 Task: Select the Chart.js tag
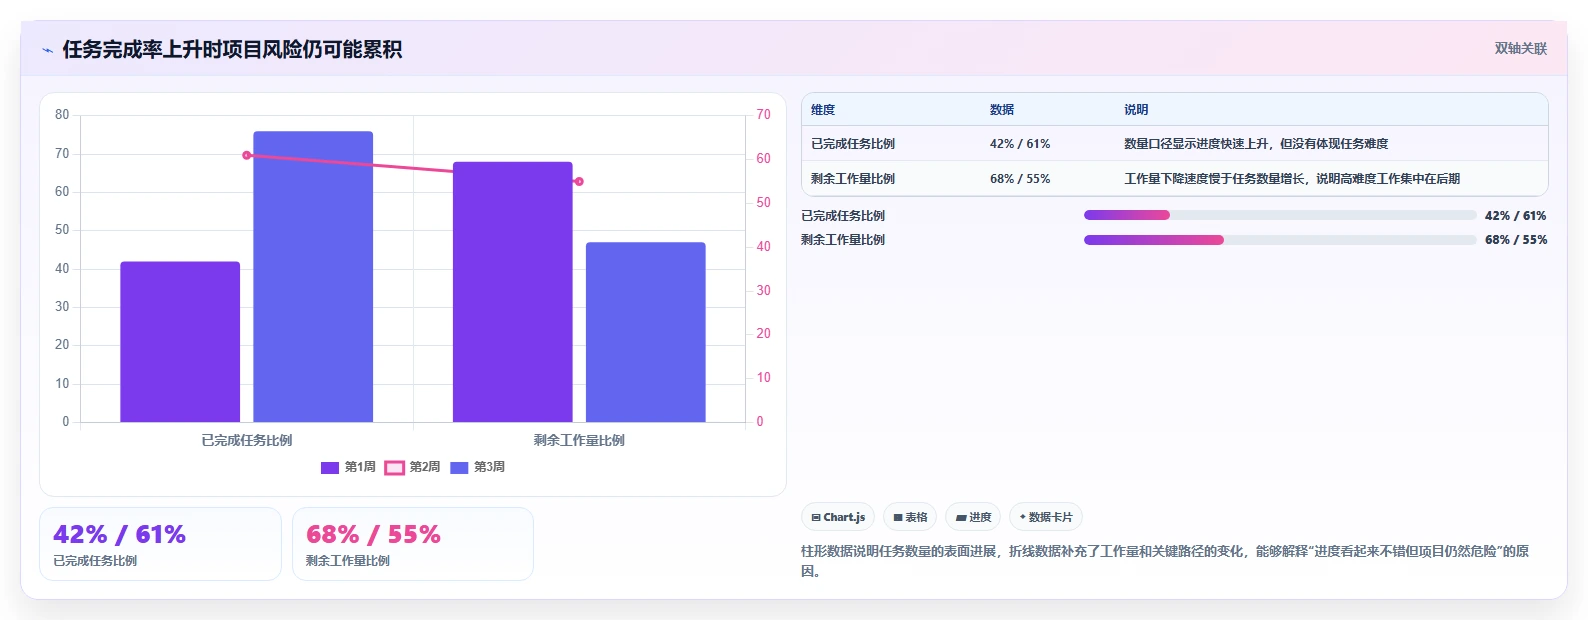(838, 517)
